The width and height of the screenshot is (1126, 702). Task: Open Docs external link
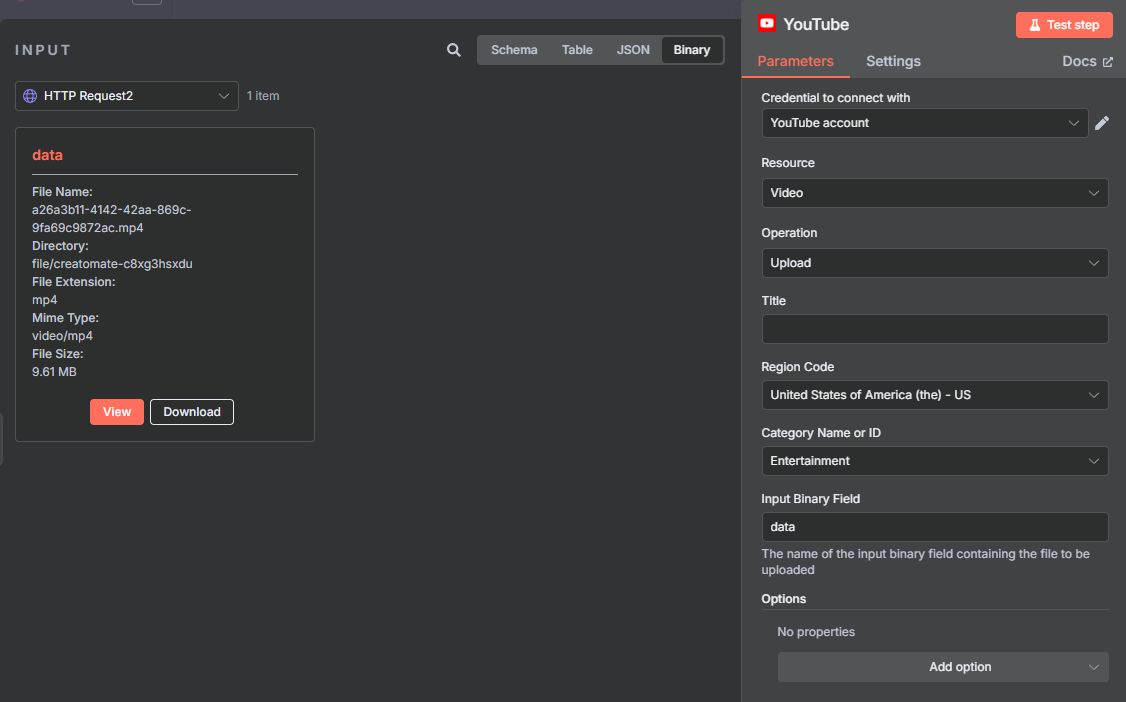(x=1087, y=61)
